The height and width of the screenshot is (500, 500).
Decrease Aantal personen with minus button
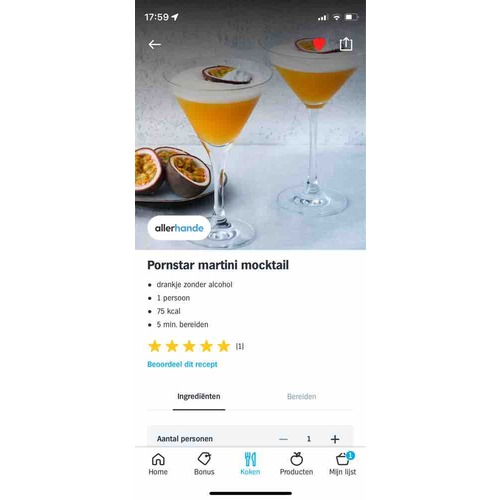click(283, 439)
